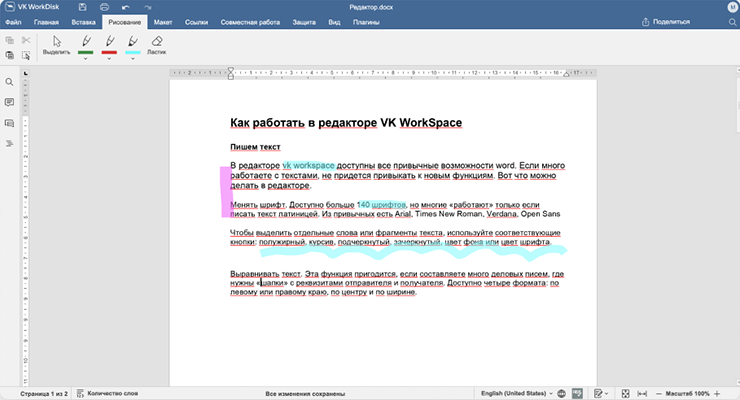The height and width of the screenshot is (400, 740).
Task: Click the cyan highlighter color bar
Action: click(133, 52)
